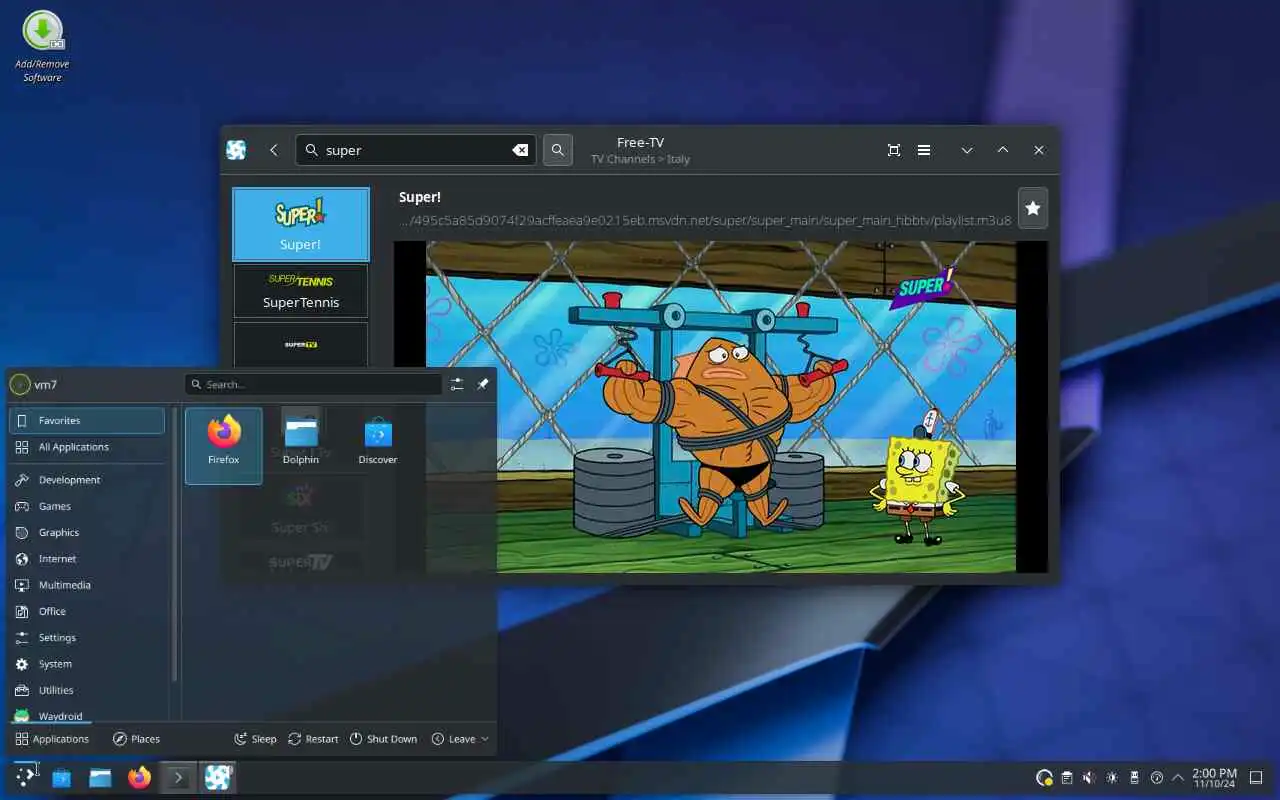Launch Firefox from launcher favorites
The image size is (1280, 800).
pyautogui.click(x=224, y=445)
